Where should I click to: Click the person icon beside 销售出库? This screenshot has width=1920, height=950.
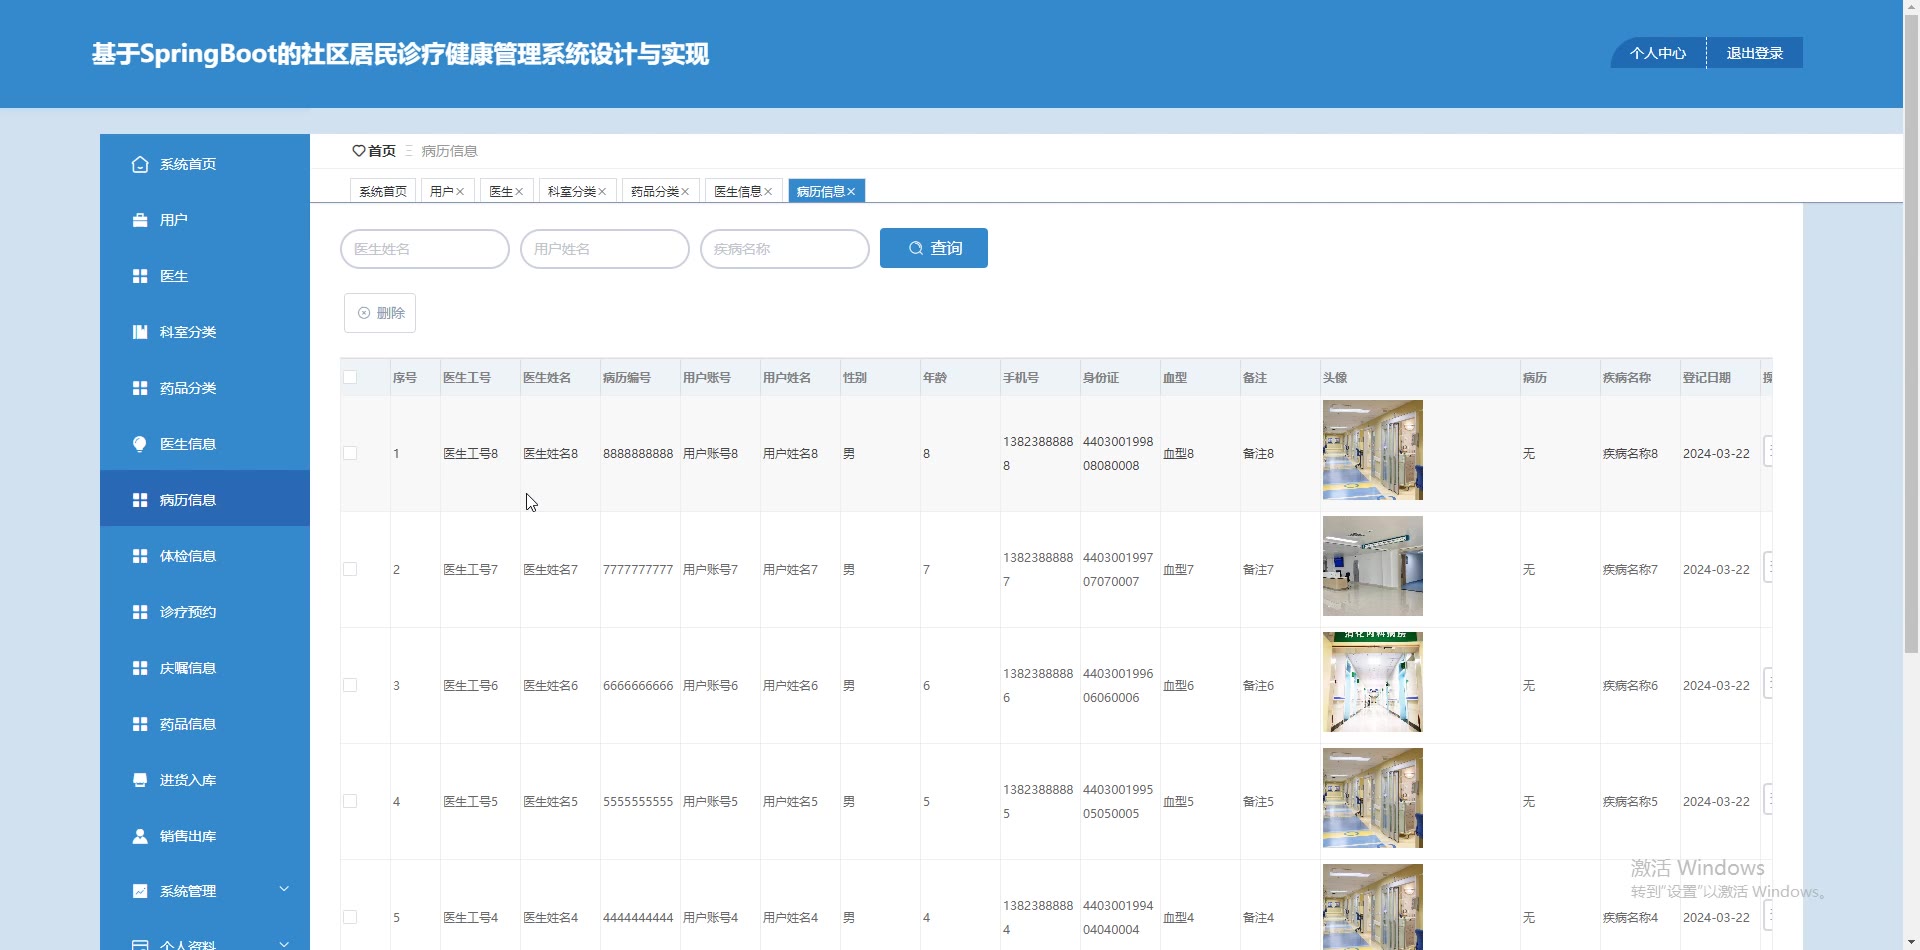point(140,836)
